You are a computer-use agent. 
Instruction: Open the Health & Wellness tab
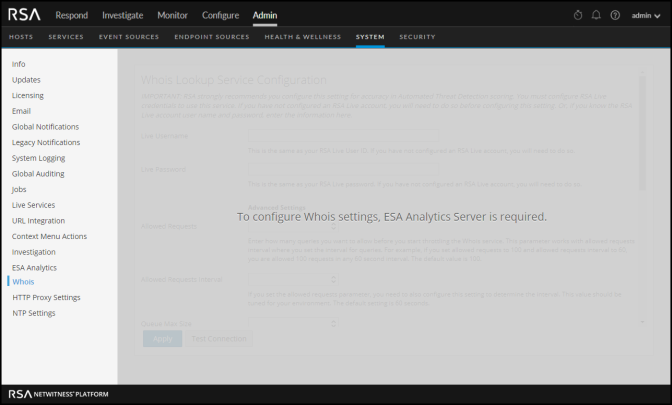pyautogui.click(x=302, y=37)
